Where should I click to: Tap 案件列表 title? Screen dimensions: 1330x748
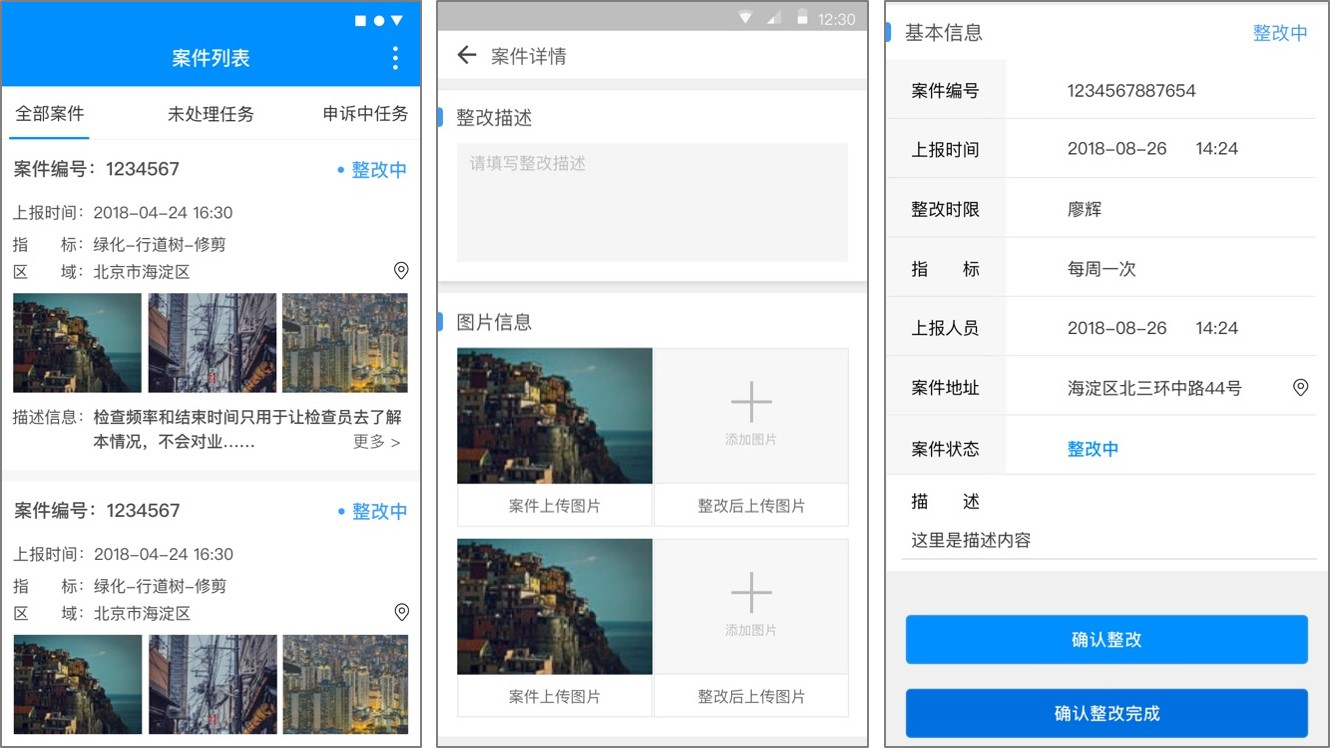(x=211, y=58)
